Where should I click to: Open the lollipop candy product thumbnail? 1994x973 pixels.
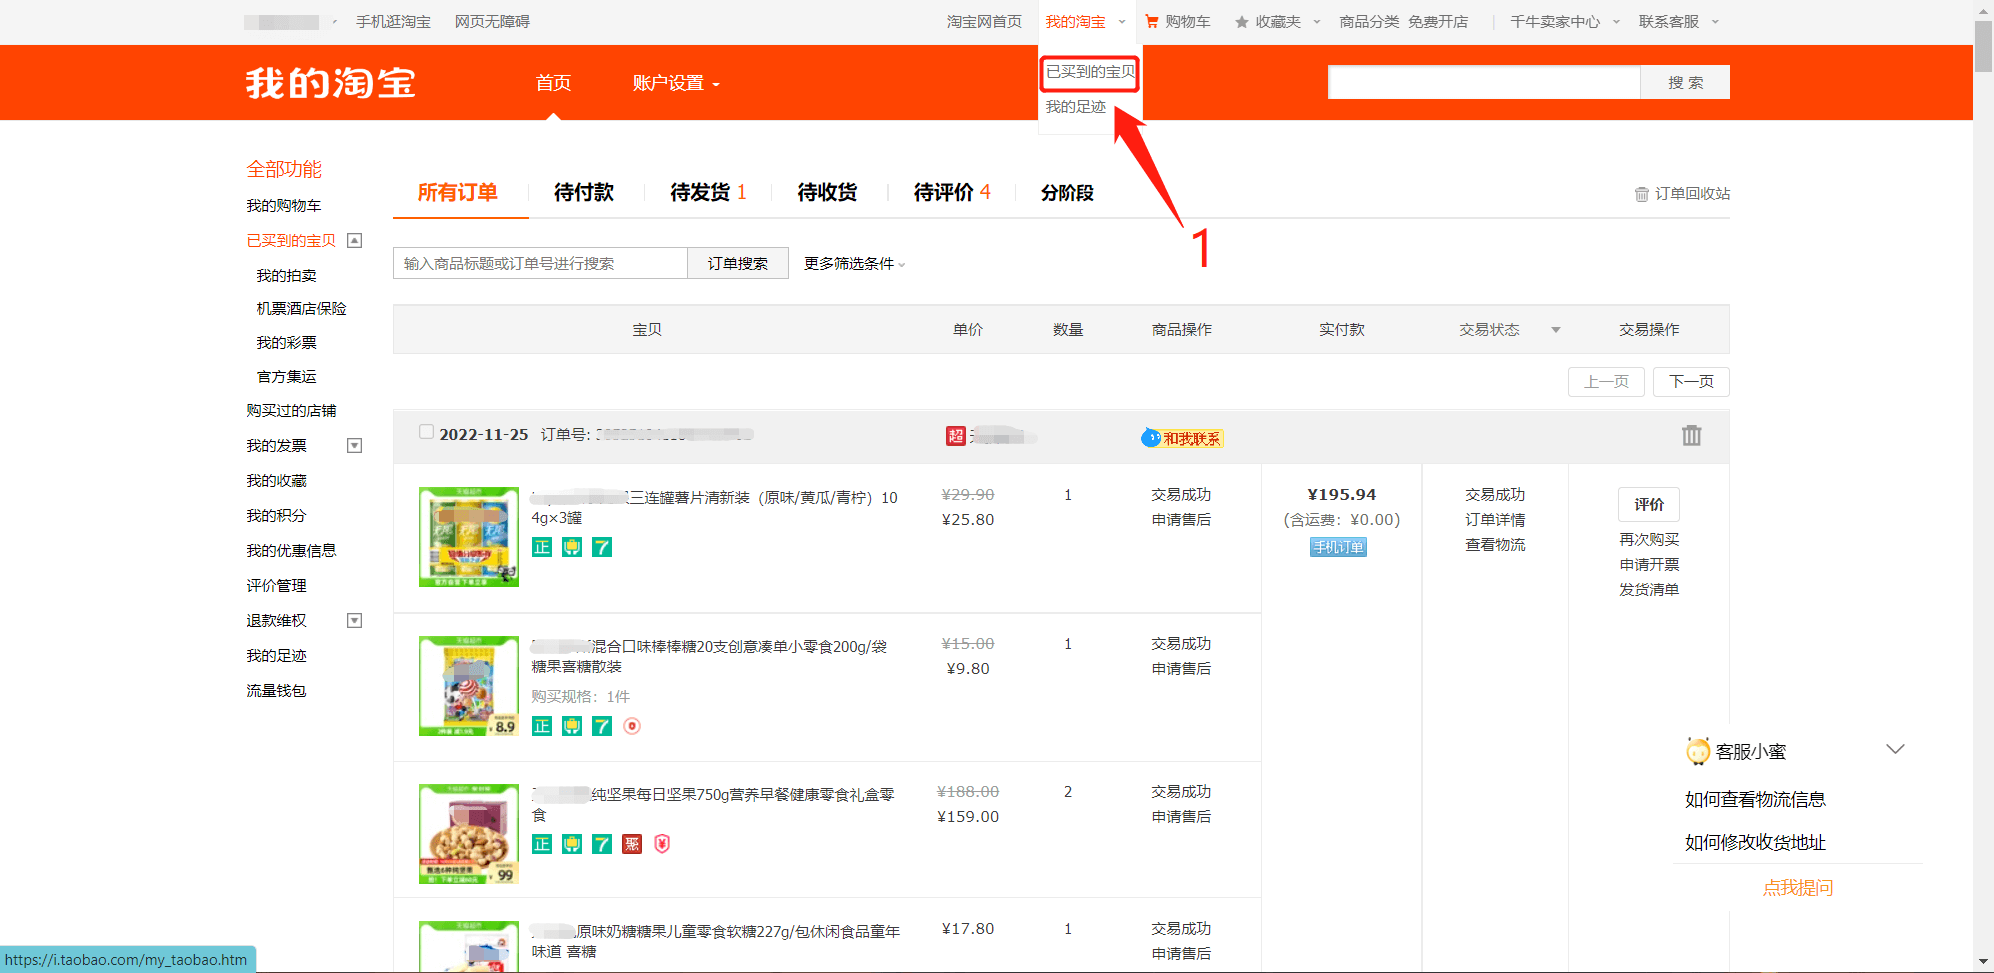[469, 686]
